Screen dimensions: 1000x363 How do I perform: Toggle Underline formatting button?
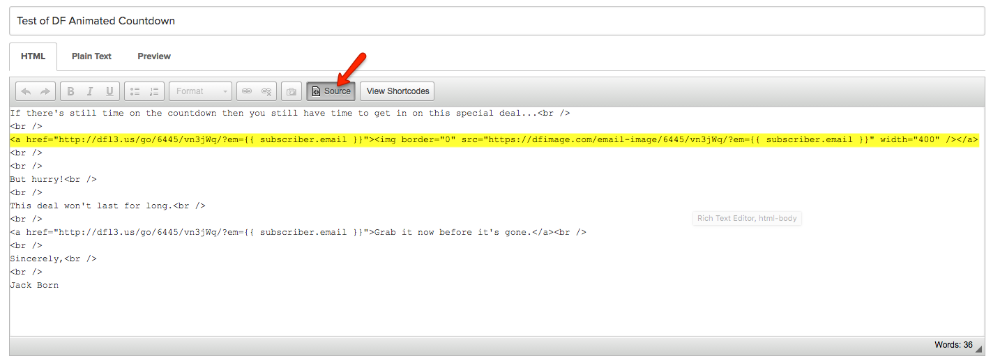pyautogui.click(x=109, y=91)
